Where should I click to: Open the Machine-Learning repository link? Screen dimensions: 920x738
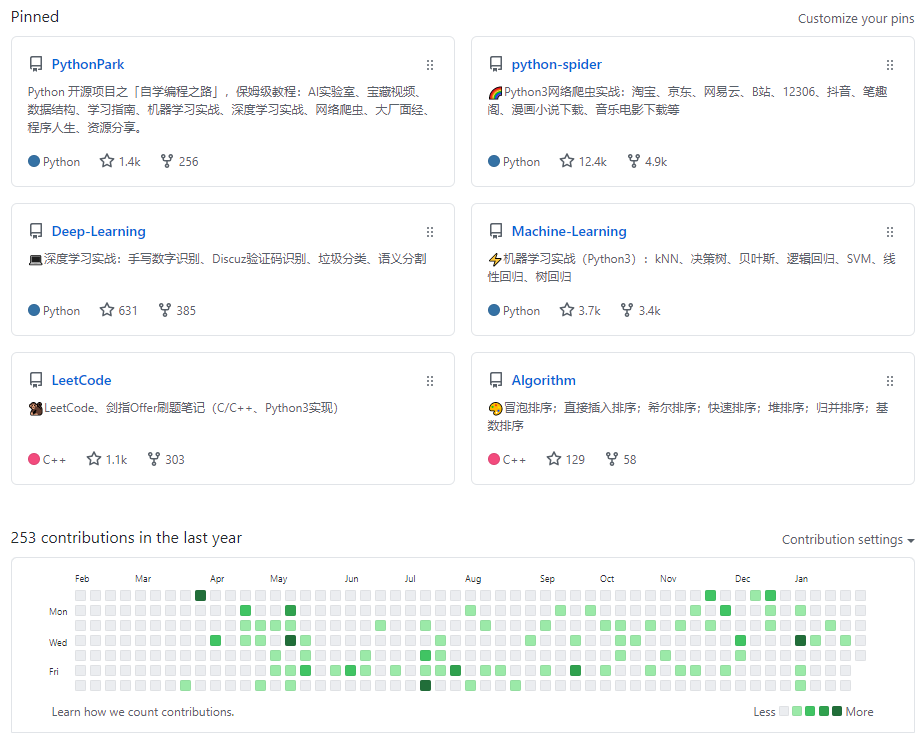[569, 232]
